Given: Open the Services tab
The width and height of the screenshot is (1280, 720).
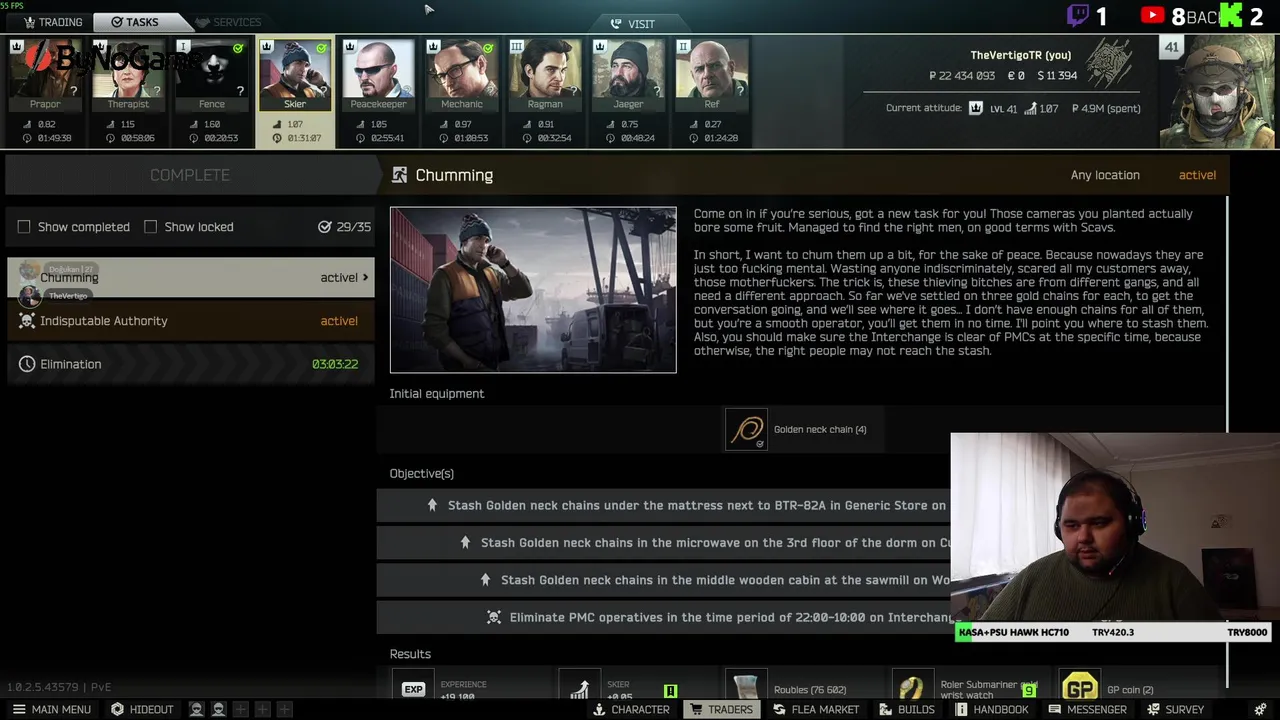Looking at the screenshot, I should (228, 22).
